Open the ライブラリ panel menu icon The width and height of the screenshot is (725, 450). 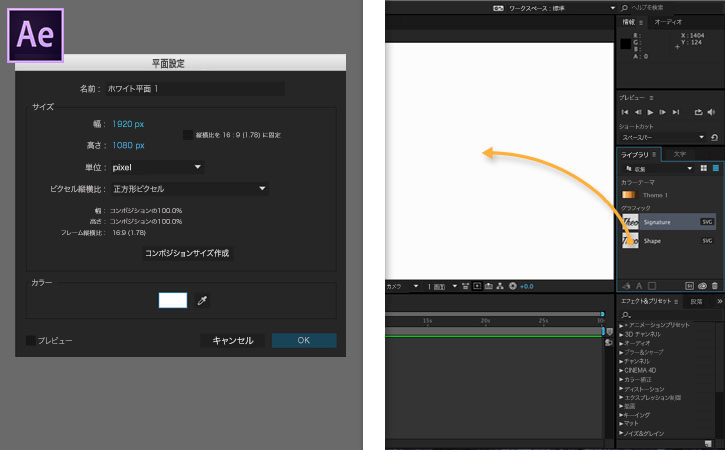click(654, 154)
